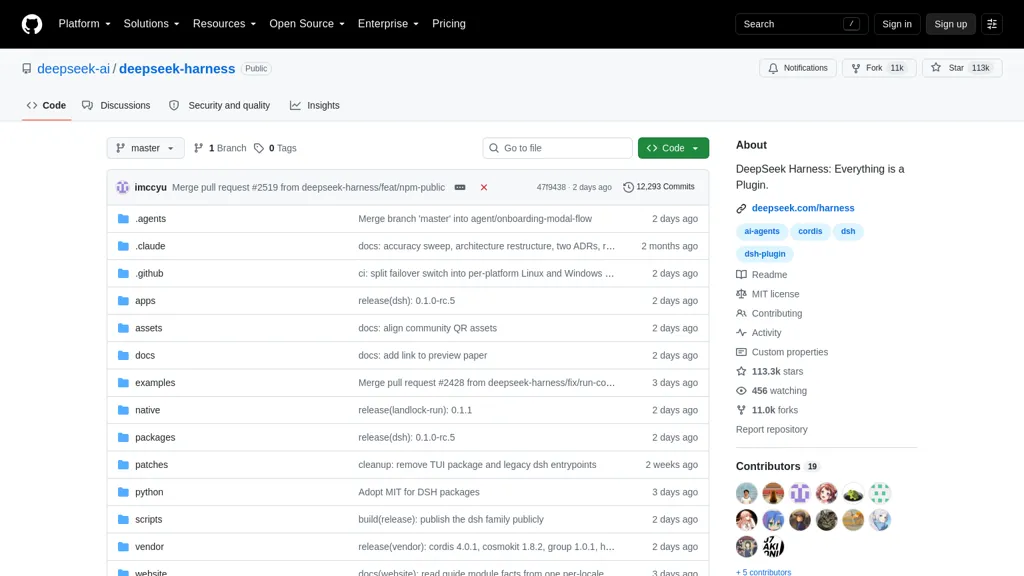Open 'release(landlock-run): 0.1.1' commit message
Image resolution: width=1024 pixels, height=576 pixels.
pos(415,410)
